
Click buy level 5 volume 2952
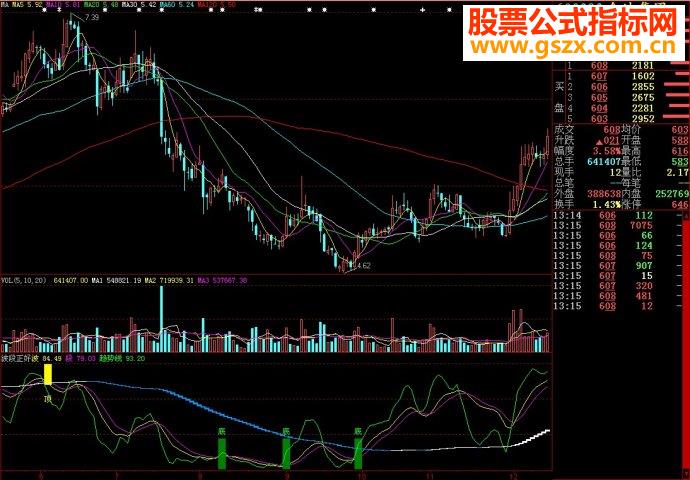pos(643,119)
